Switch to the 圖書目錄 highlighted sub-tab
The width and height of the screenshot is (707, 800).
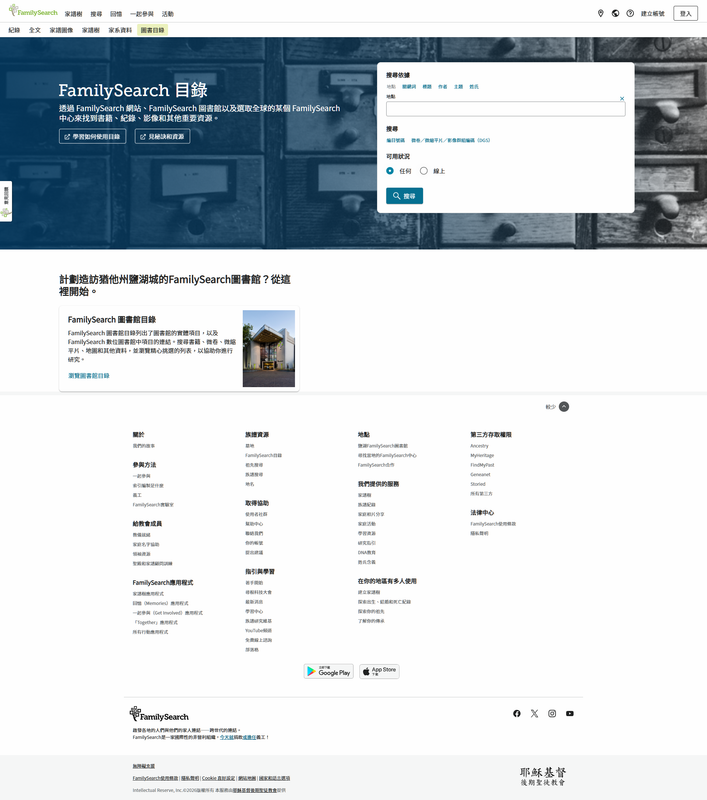point(152,30)
